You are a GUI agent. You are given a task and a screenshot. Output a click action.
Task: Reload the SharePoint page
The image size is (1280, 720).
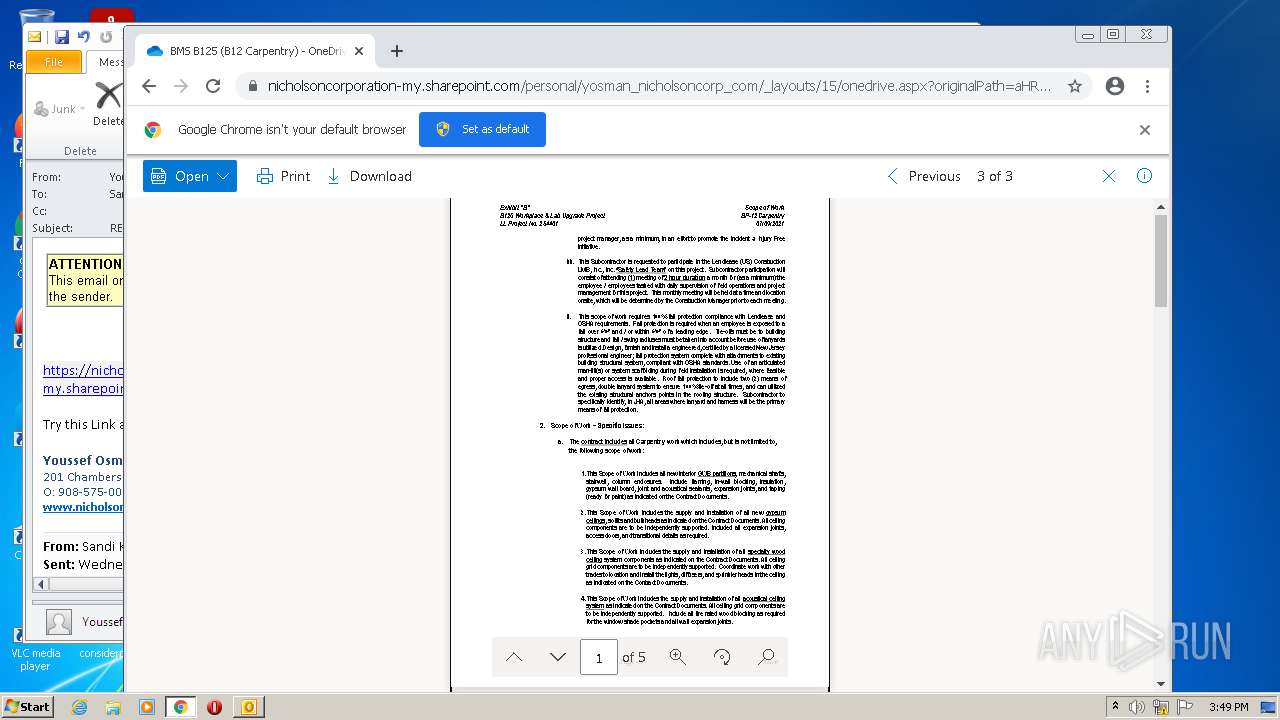(213, 86)
